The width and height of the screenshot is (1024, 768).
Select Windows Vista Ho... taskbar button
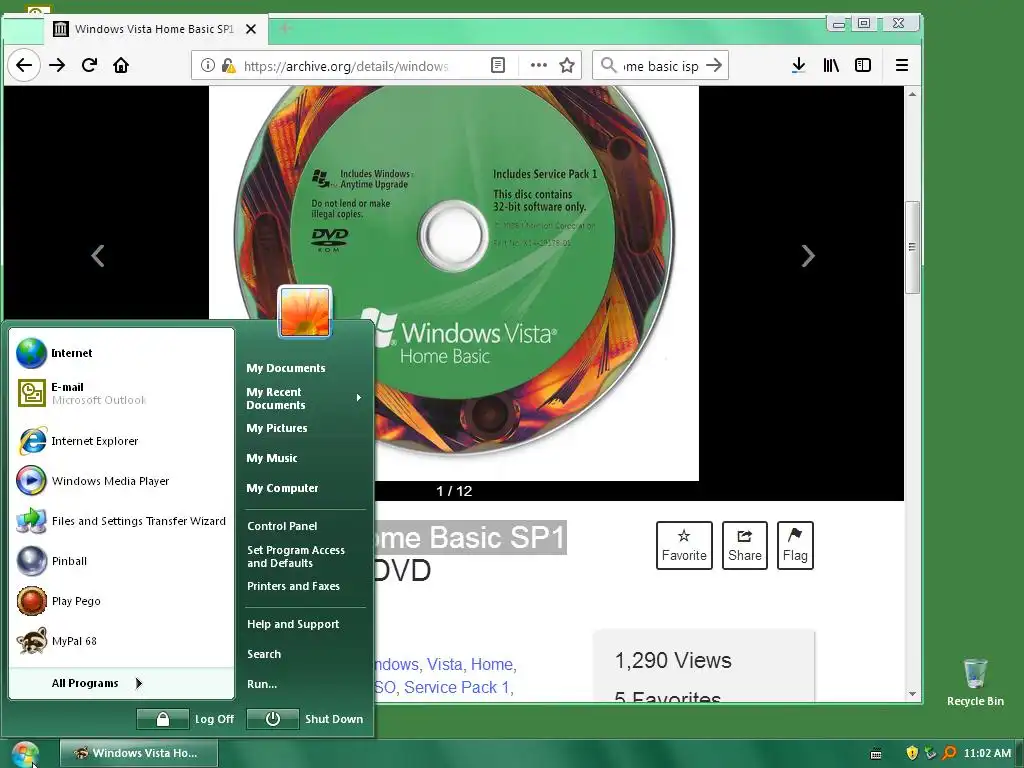[138, 753]
